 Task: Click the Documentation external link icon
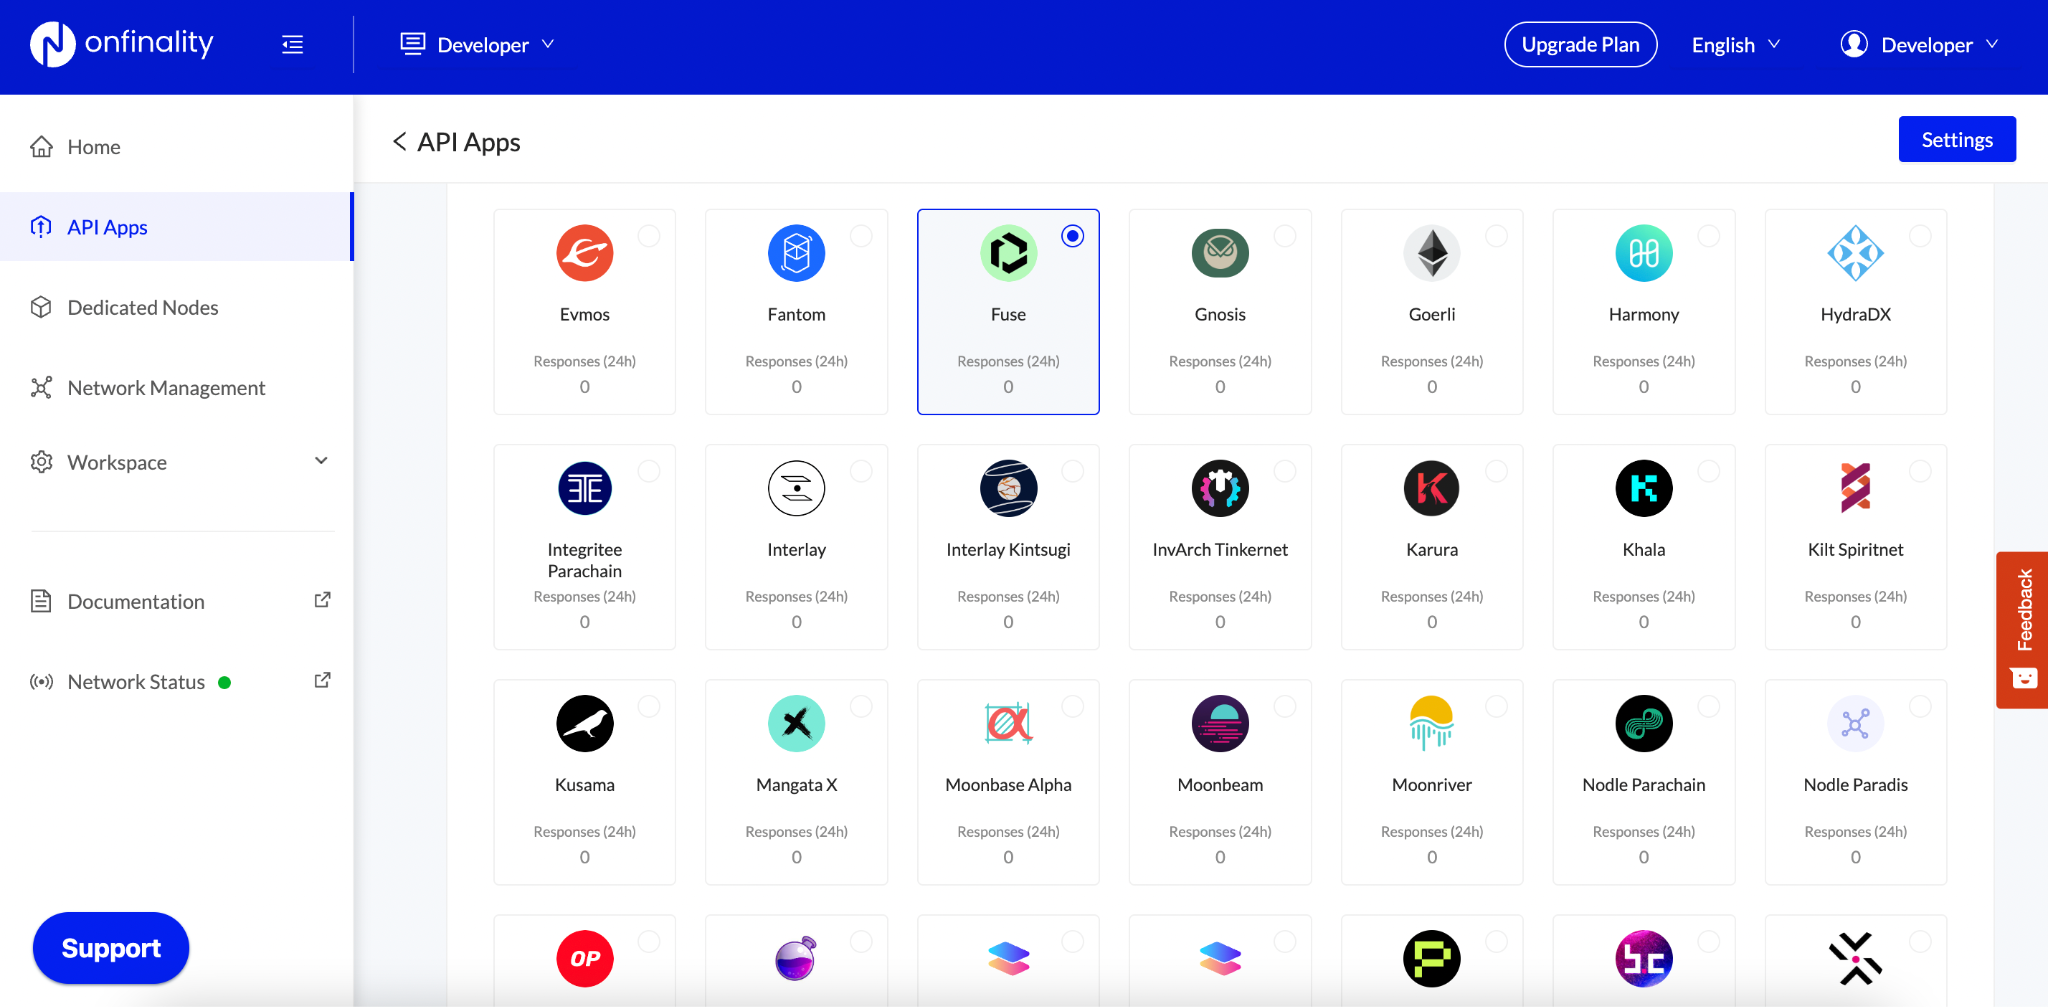click(x=322, y=600)
